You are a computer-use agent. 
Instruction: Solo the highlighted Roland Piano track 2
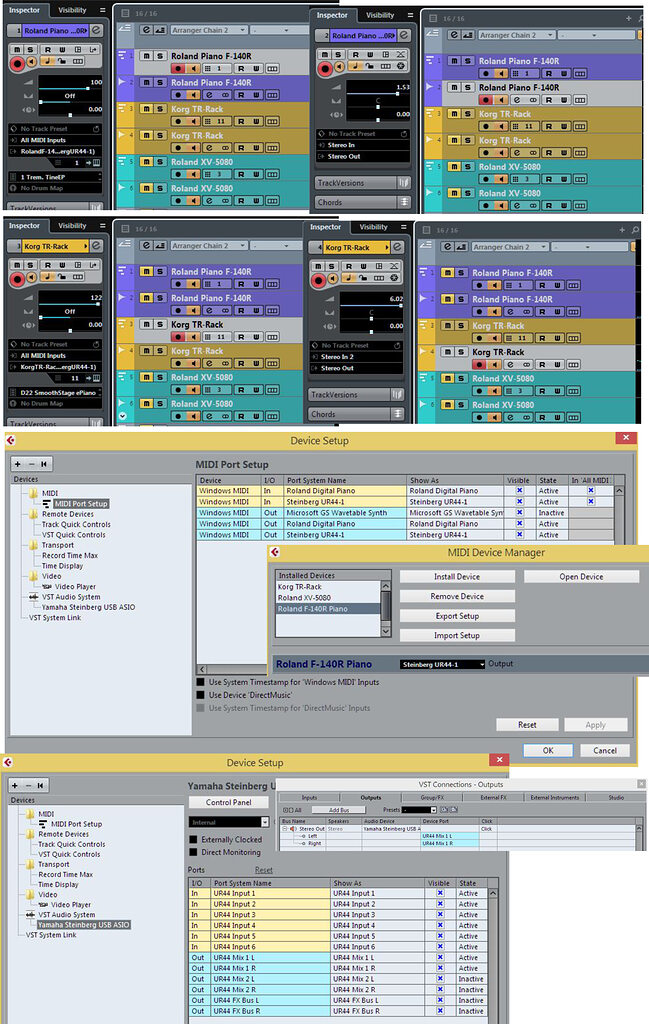467,88
